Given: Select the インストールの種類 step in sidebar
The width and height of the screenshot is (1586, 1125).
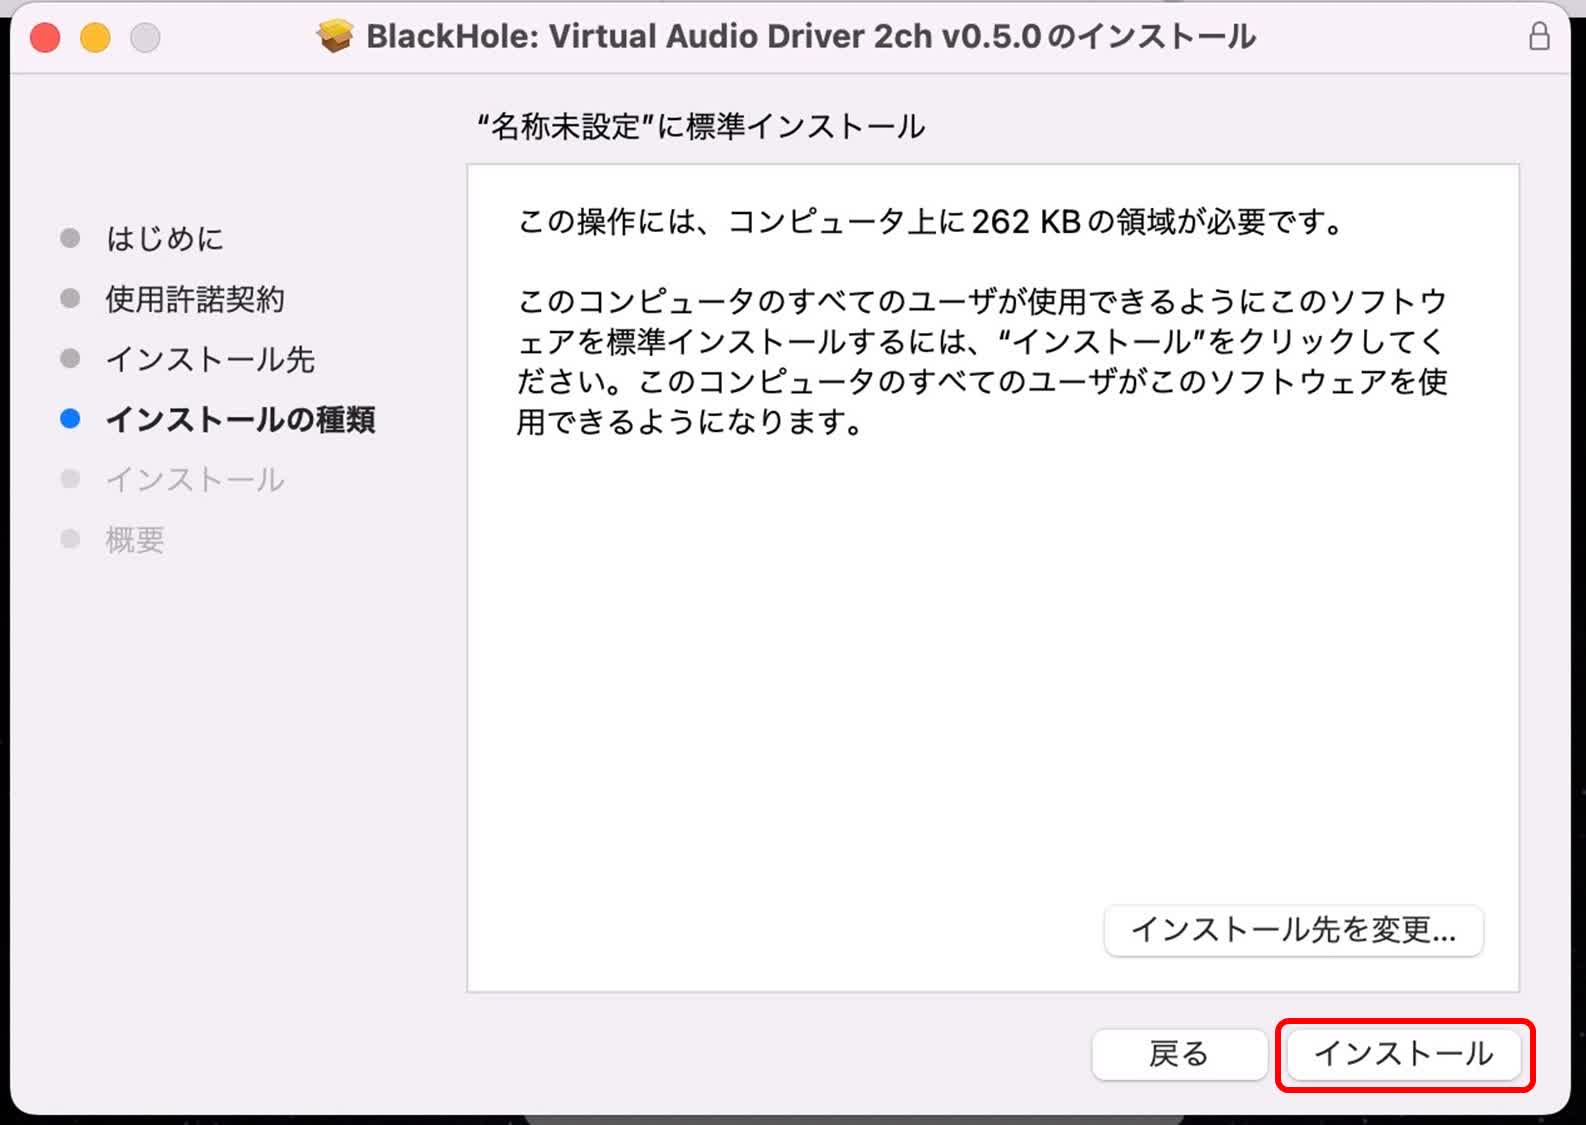Looking at the screenshot, I should point(240,419).
